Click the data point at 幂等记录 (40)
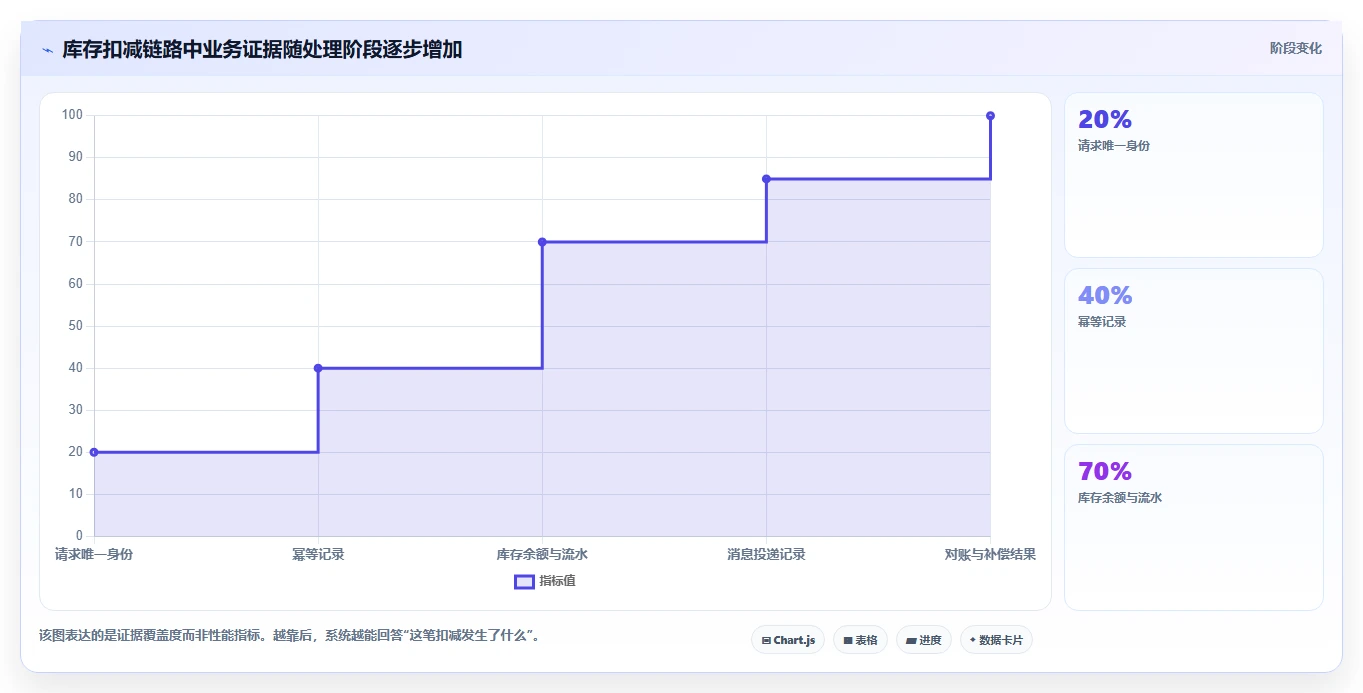 pyautogui.click(x=318, y=368)
